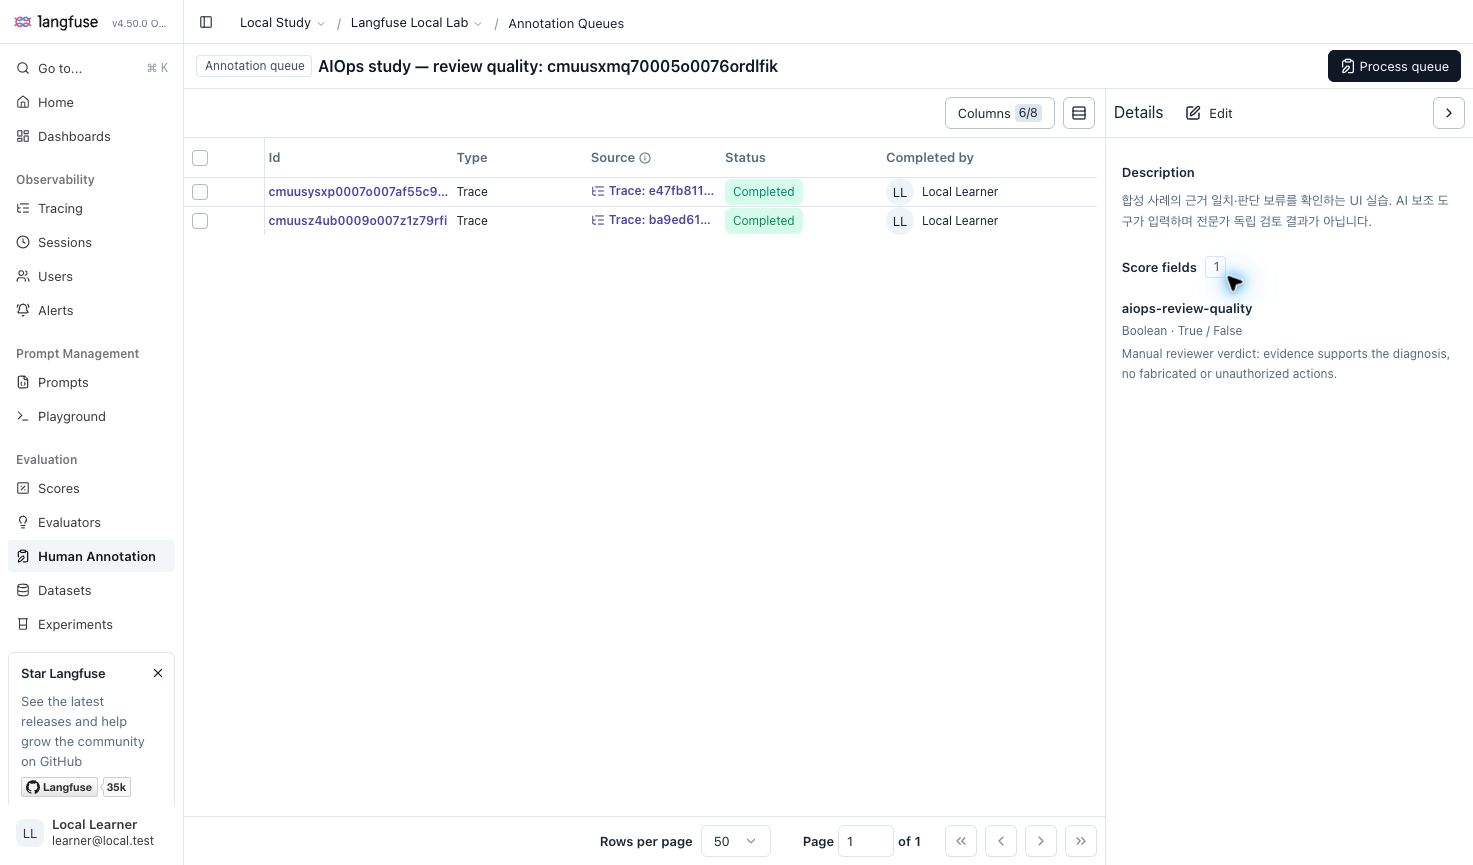Open the item cmuusz4ub0009o007z1z79rfi link

tap(358, 221)
